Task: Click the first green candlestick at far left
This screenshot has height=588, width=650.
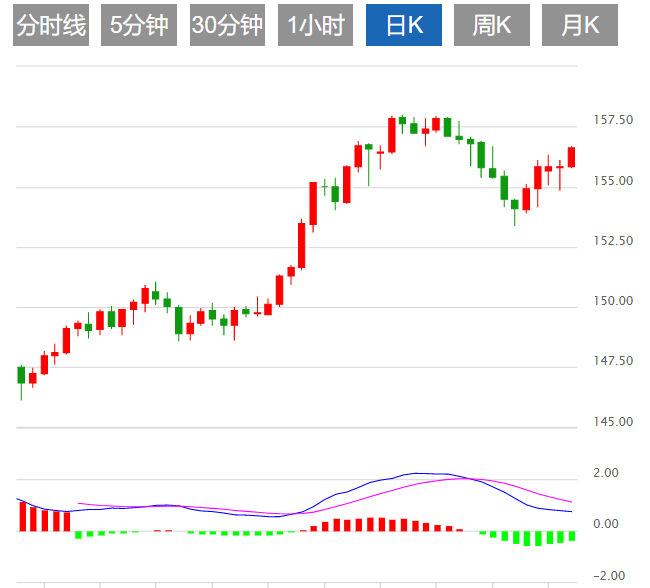Action: pyautogui.click(x=21, y=375)
